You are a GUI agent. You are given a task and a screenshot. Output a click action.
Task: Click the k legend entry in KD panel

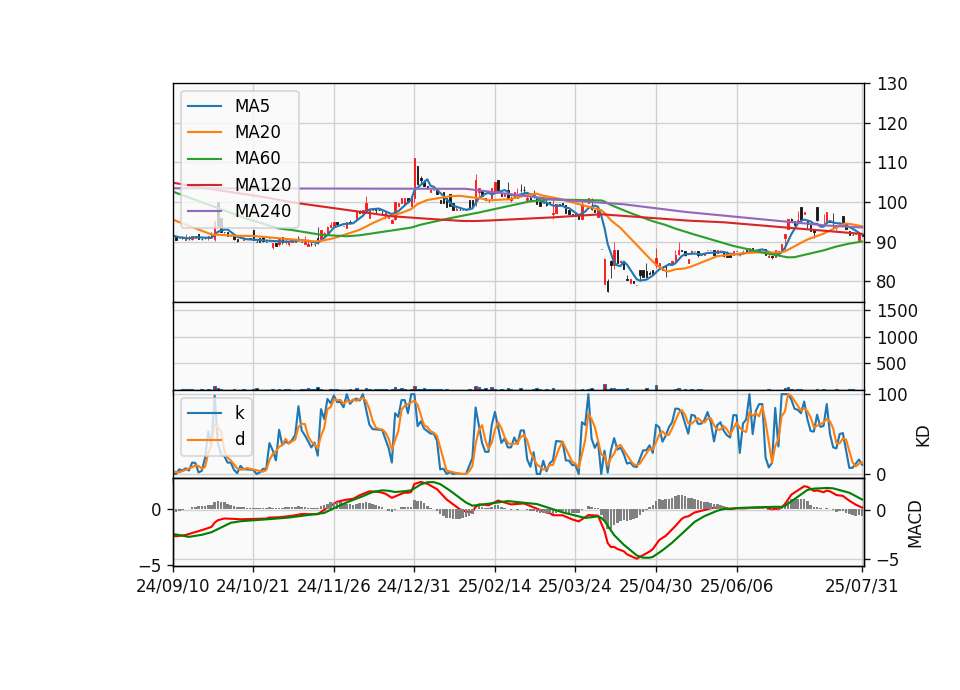point(239,413)
